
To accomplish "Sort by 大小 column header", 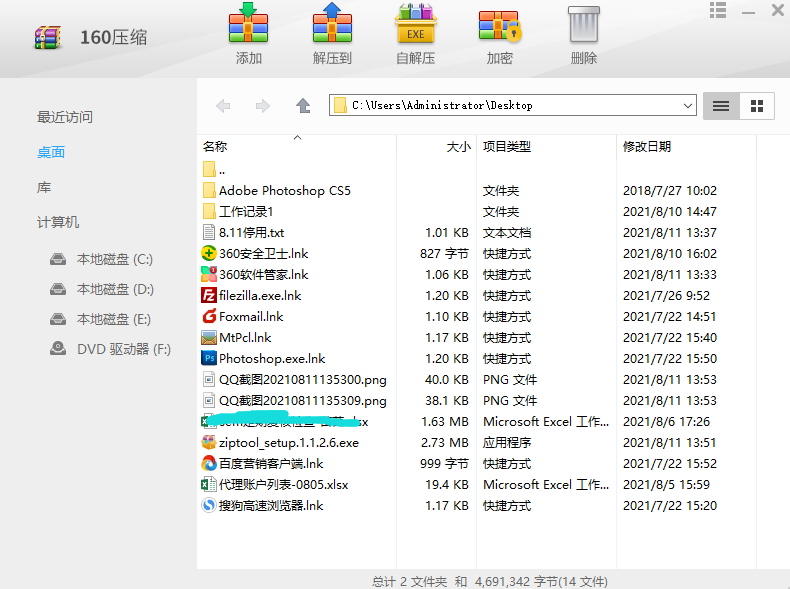I will point(458,147).
